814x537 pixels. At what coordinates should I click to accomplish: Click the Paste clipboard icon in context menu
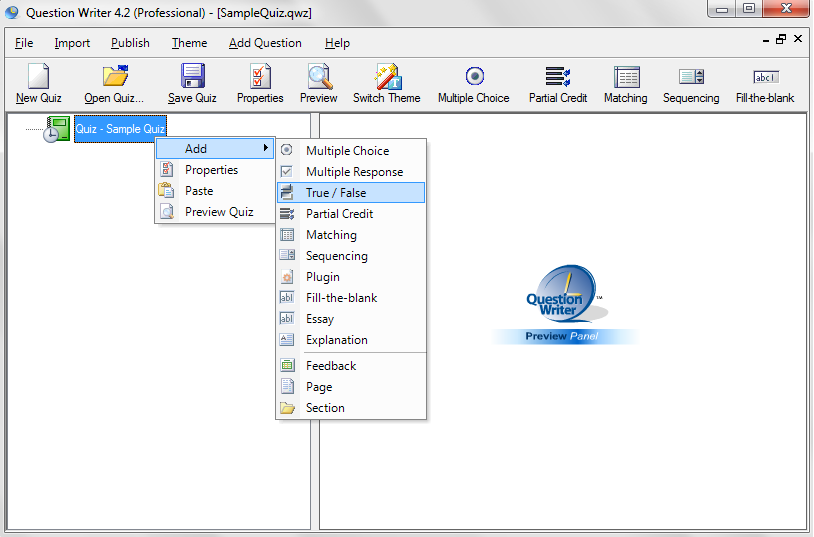166,191
